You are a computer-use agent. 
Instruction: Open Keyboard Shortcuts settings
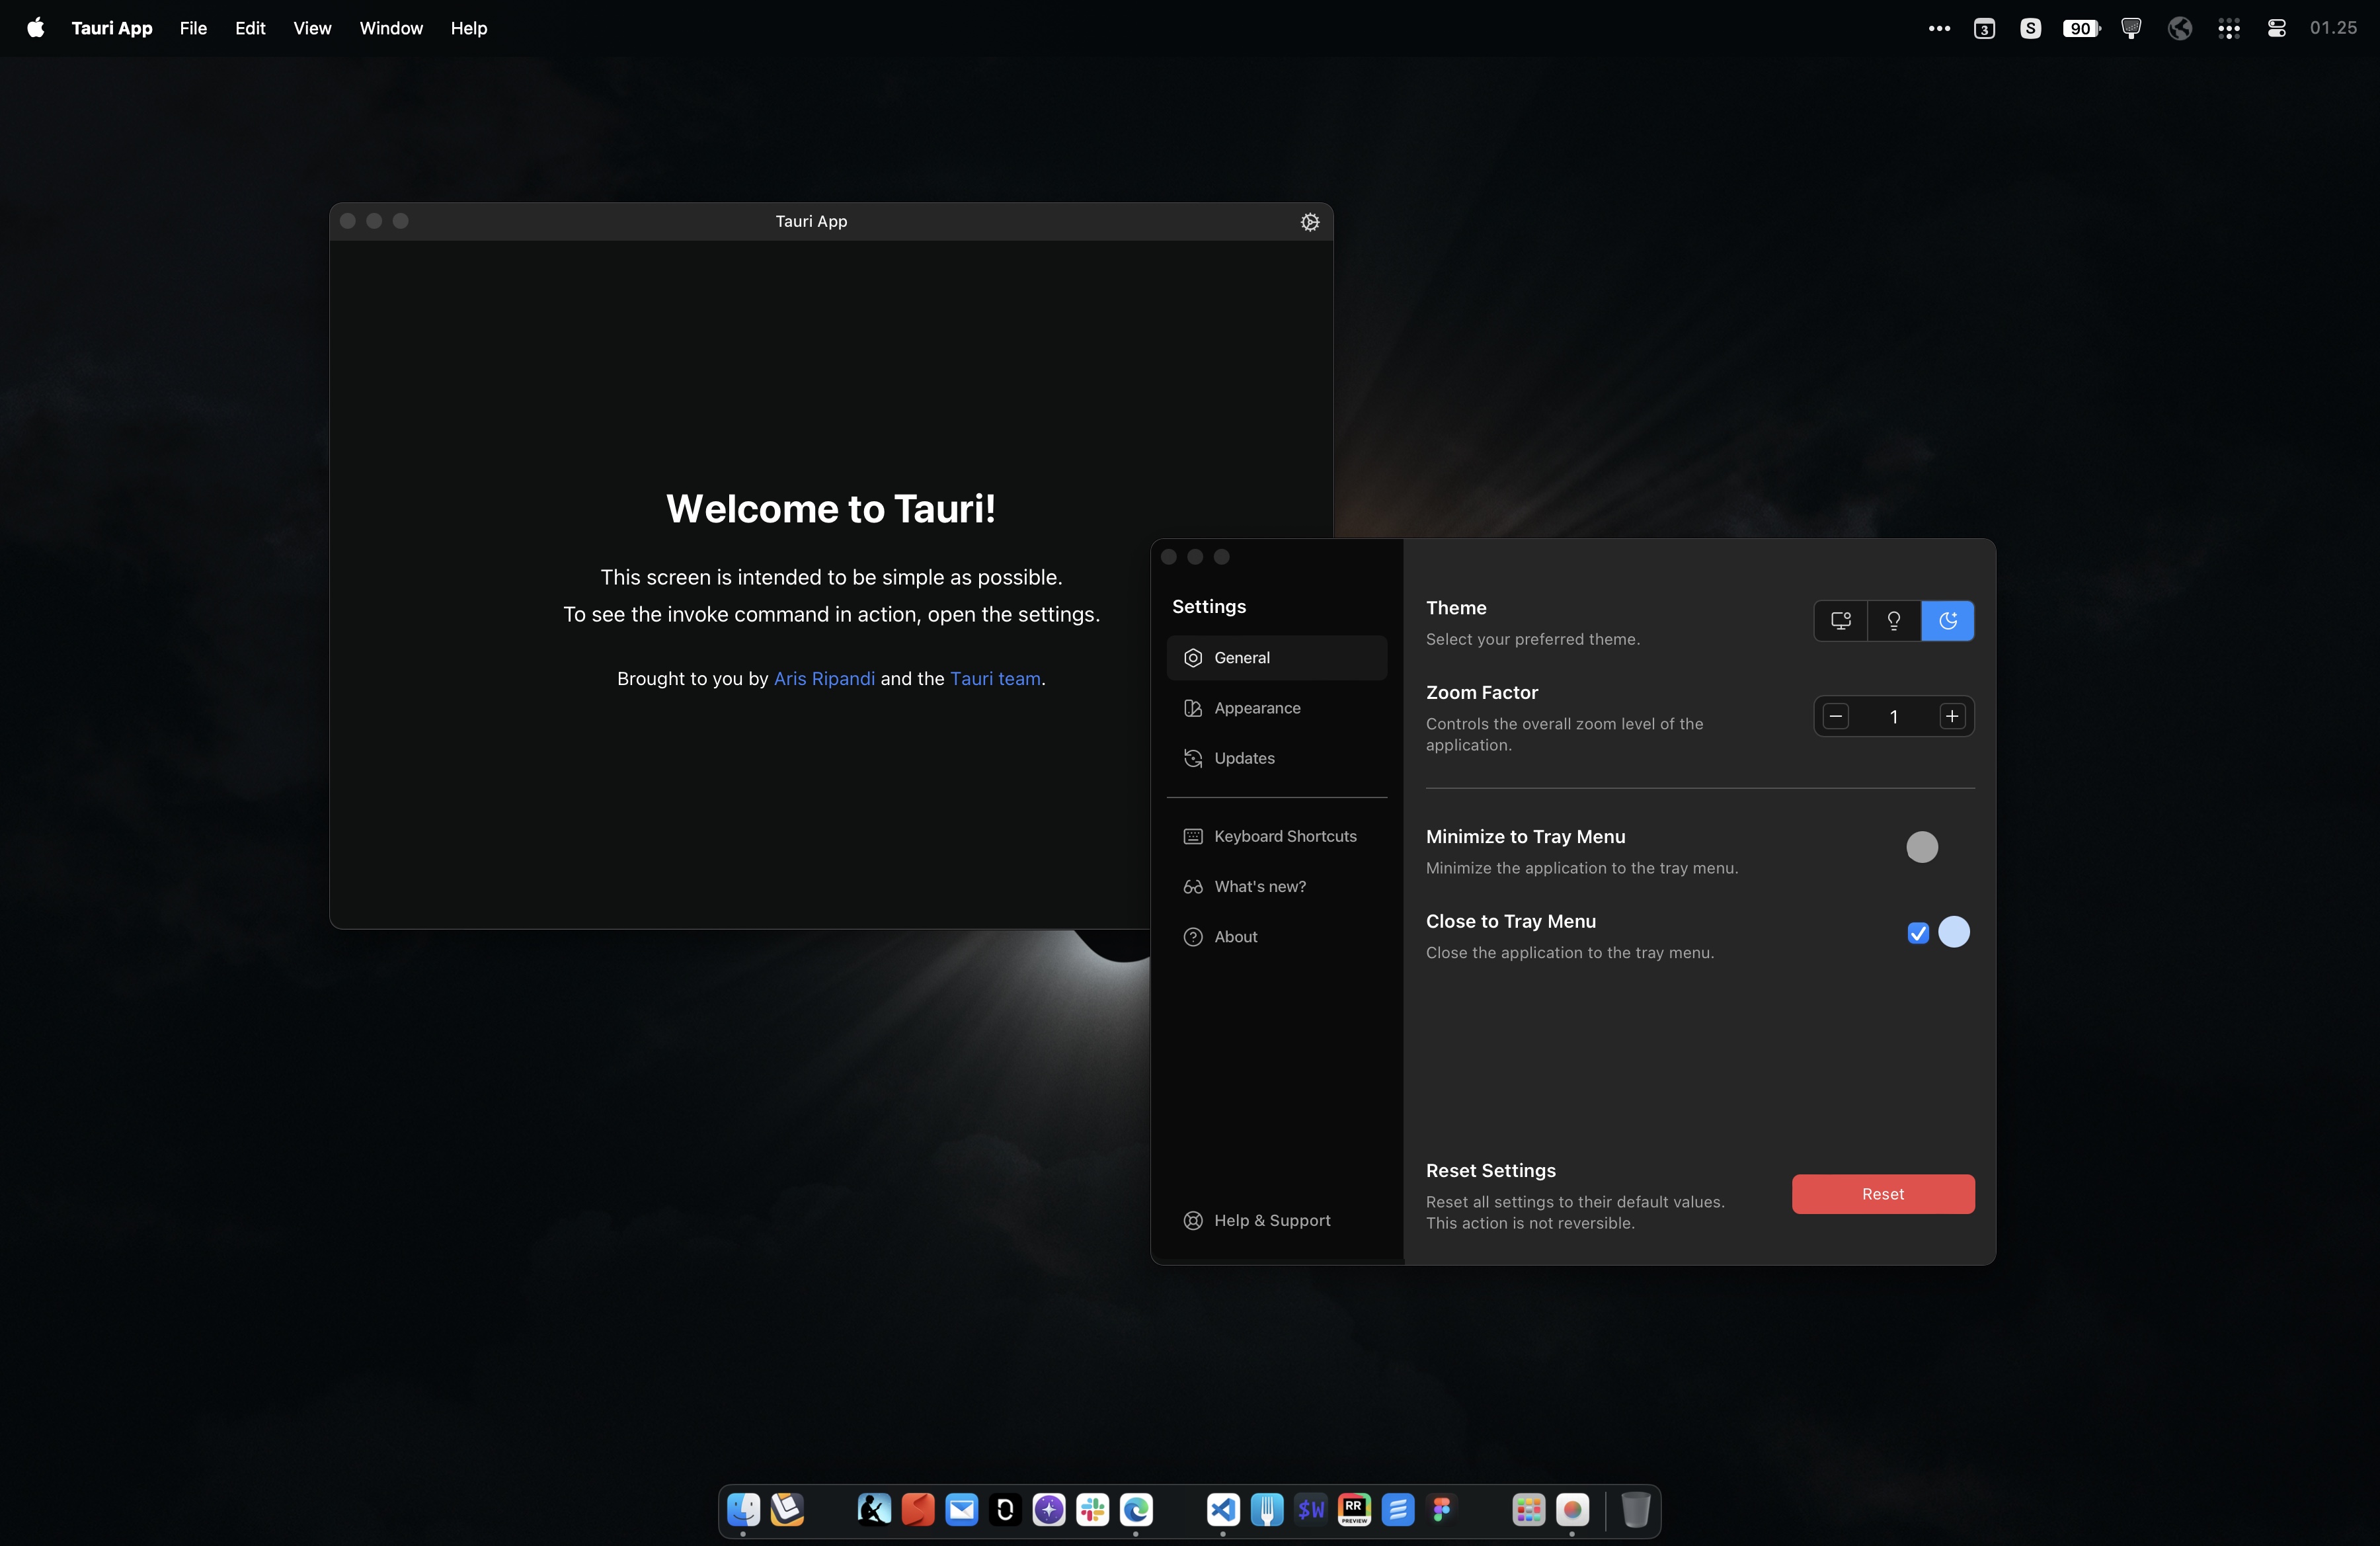click(1284, 836)
